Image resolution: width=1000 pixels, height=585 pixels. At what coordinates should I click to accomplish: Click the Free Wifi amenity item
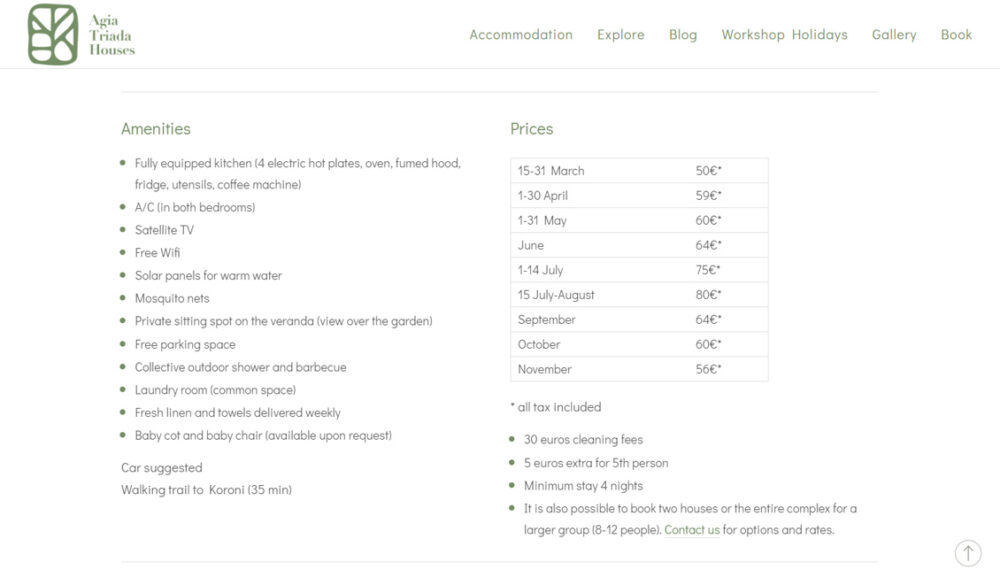point(158,253)
